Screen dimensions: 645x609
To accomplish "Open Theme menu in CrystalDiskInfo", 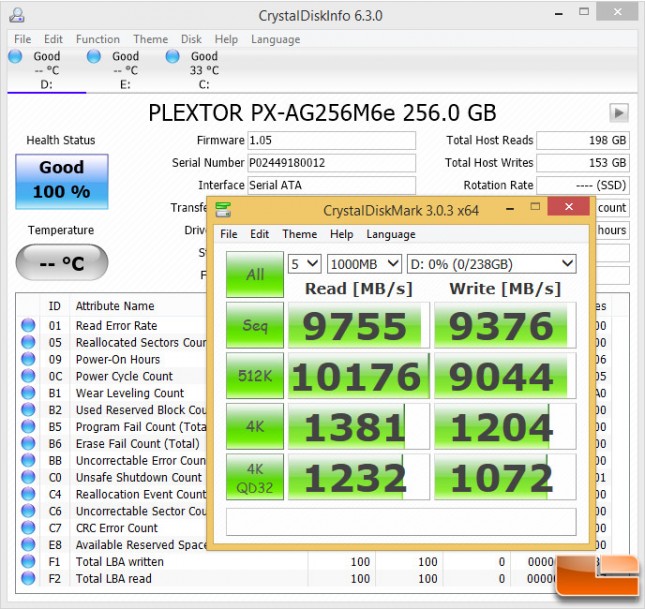I will pyautogui.click(x=151, y=39).
